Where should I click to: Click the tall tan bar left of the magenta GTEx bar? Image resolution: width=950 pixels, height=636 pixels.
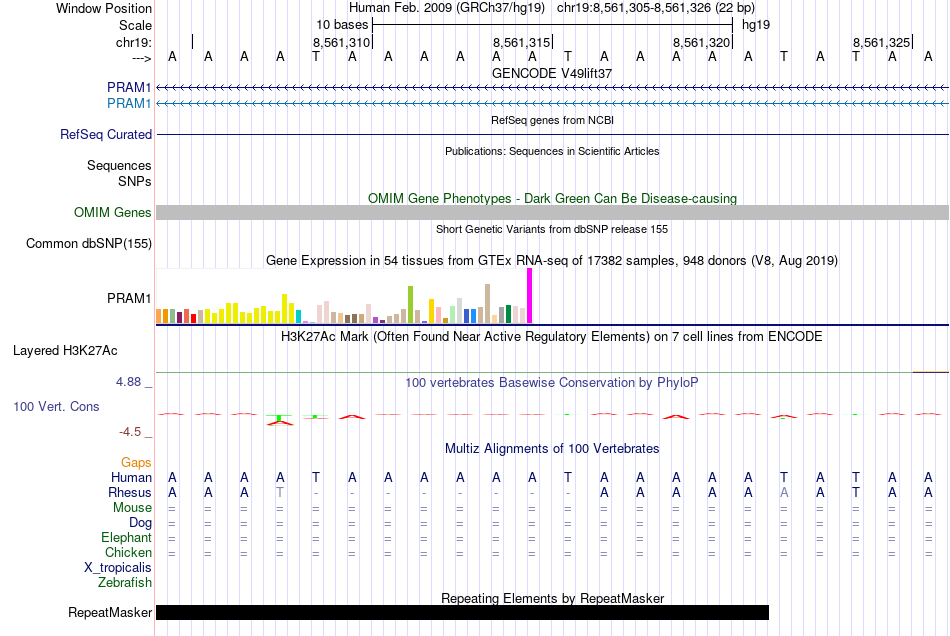[x=487, y=303]
